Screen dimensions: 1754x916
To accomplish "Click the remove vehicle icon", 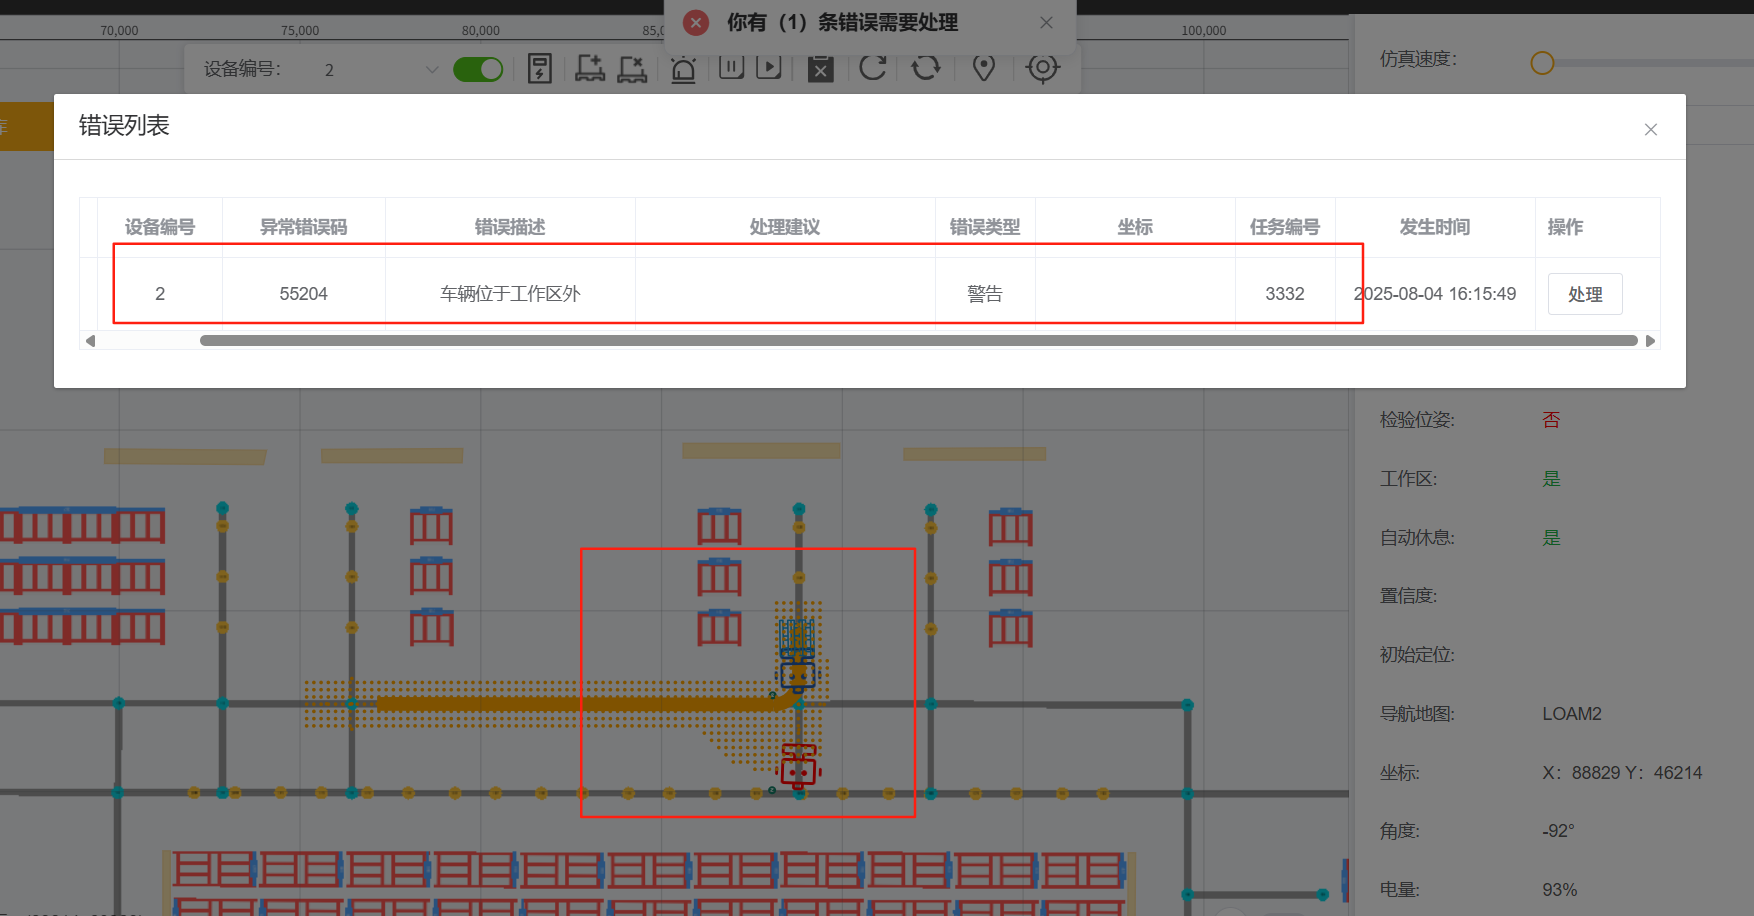I will coord(632,69).
